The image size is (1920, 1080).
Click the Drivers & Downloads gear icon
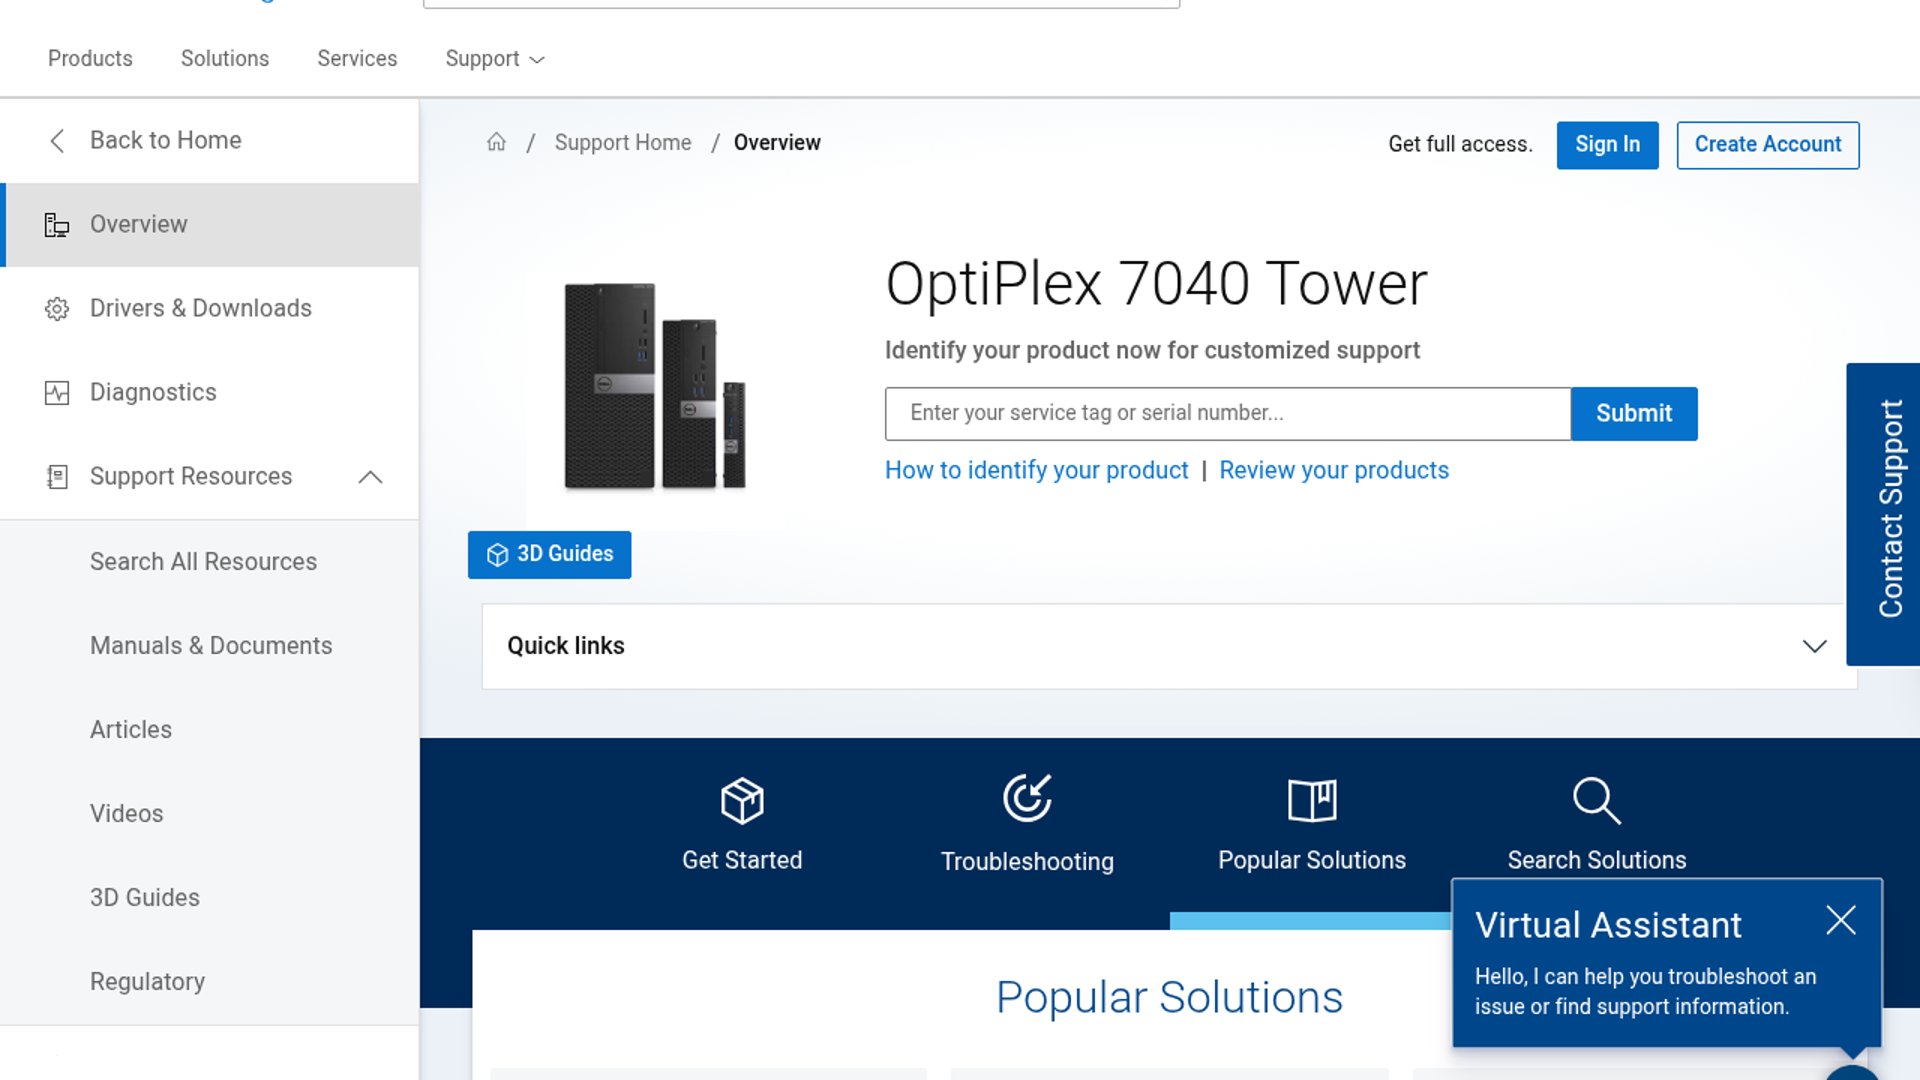(x=57, y=309)
